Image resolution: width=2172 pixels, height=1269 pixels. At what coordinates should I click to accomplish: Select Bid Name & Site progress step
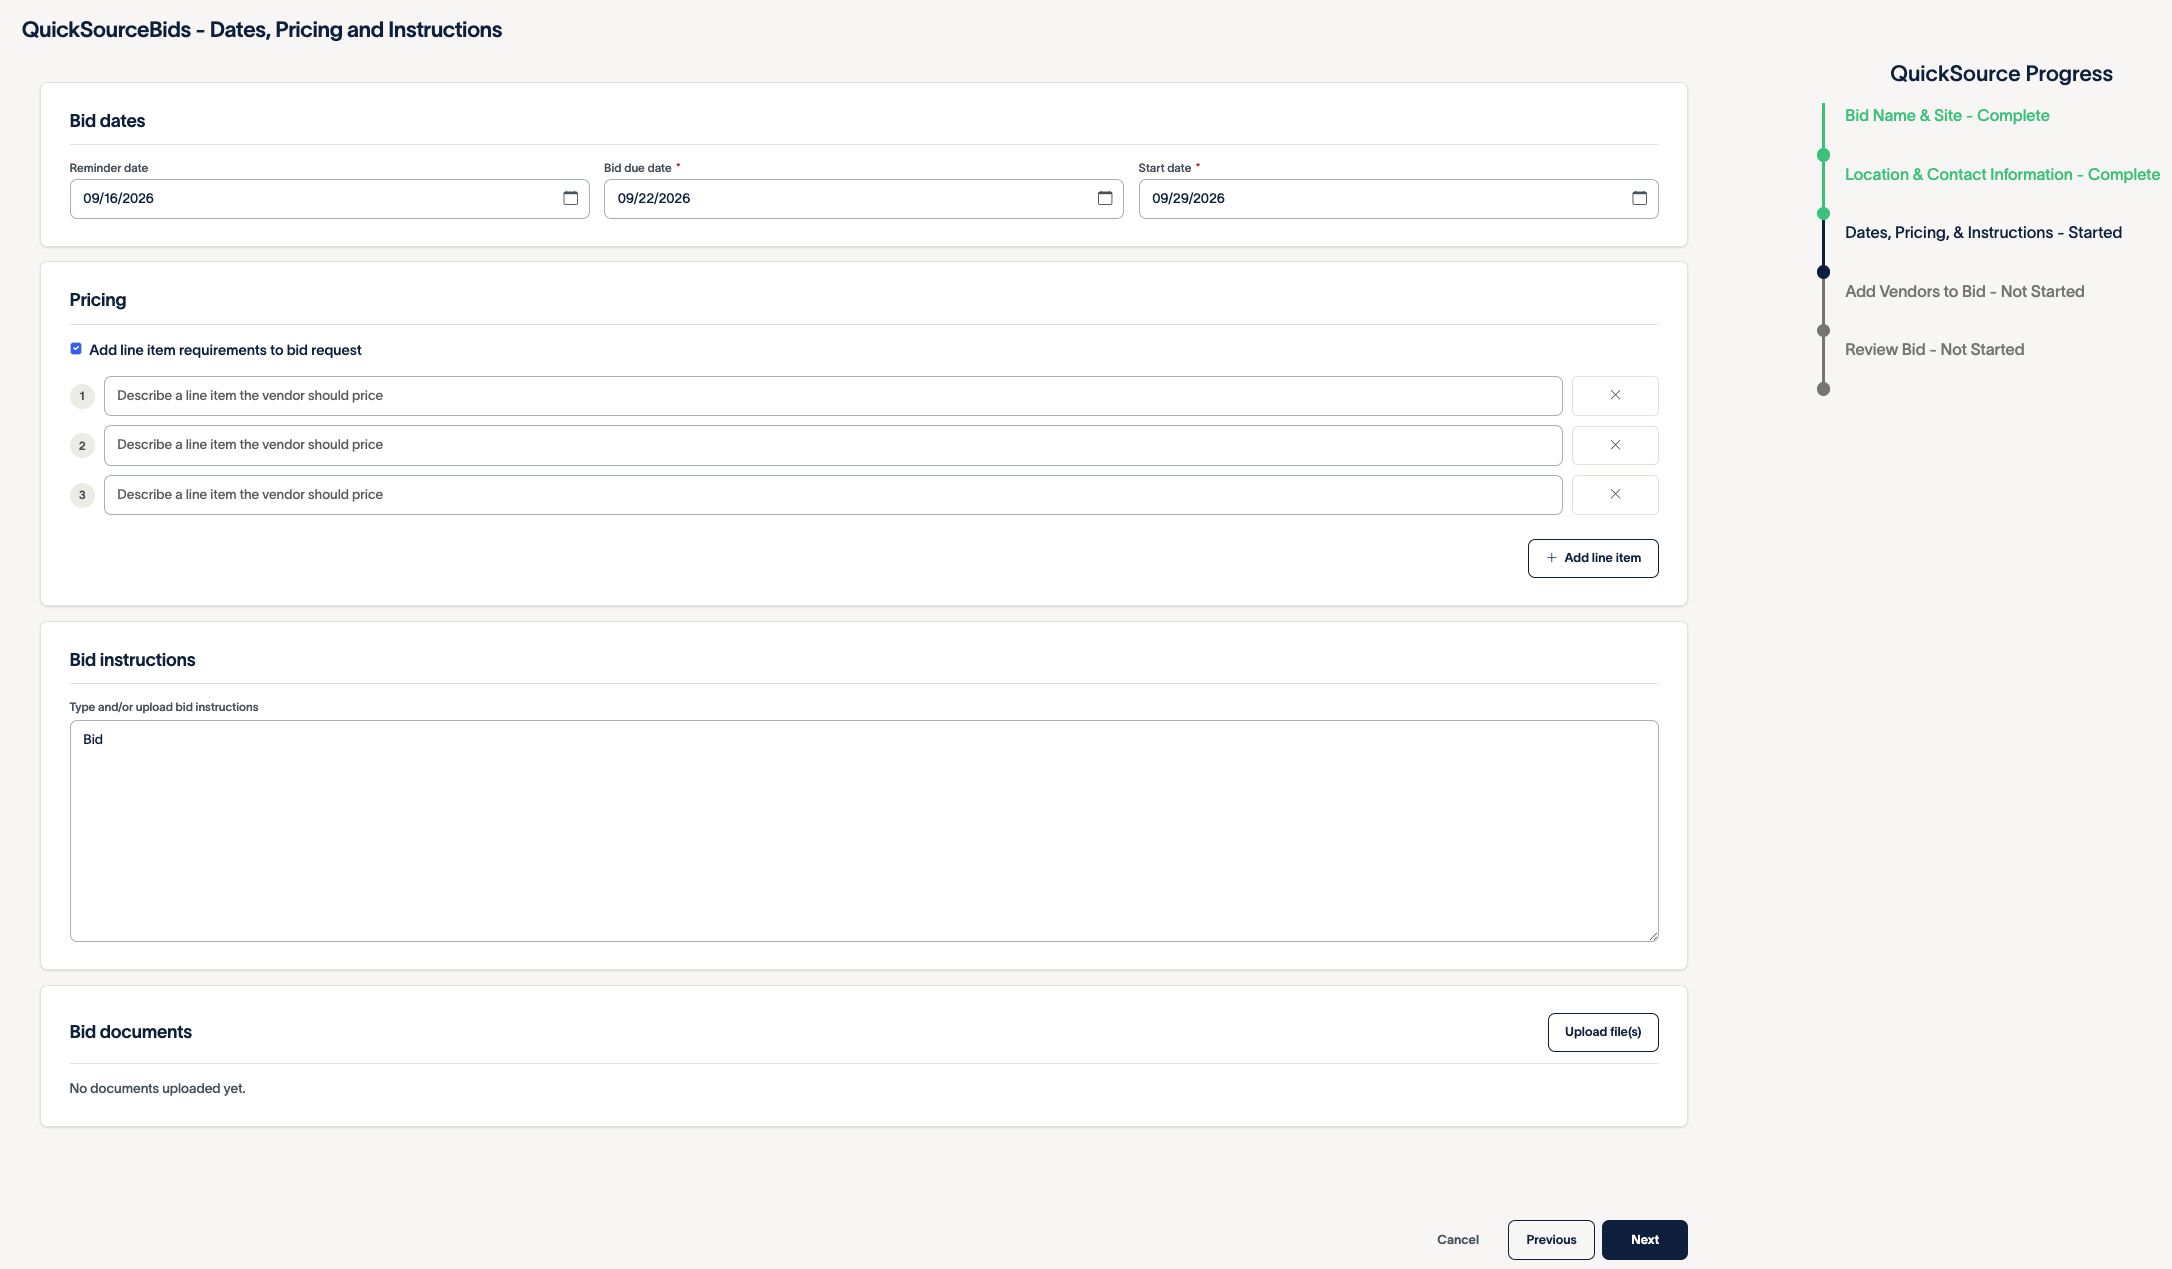click(x=1946, y=116)
